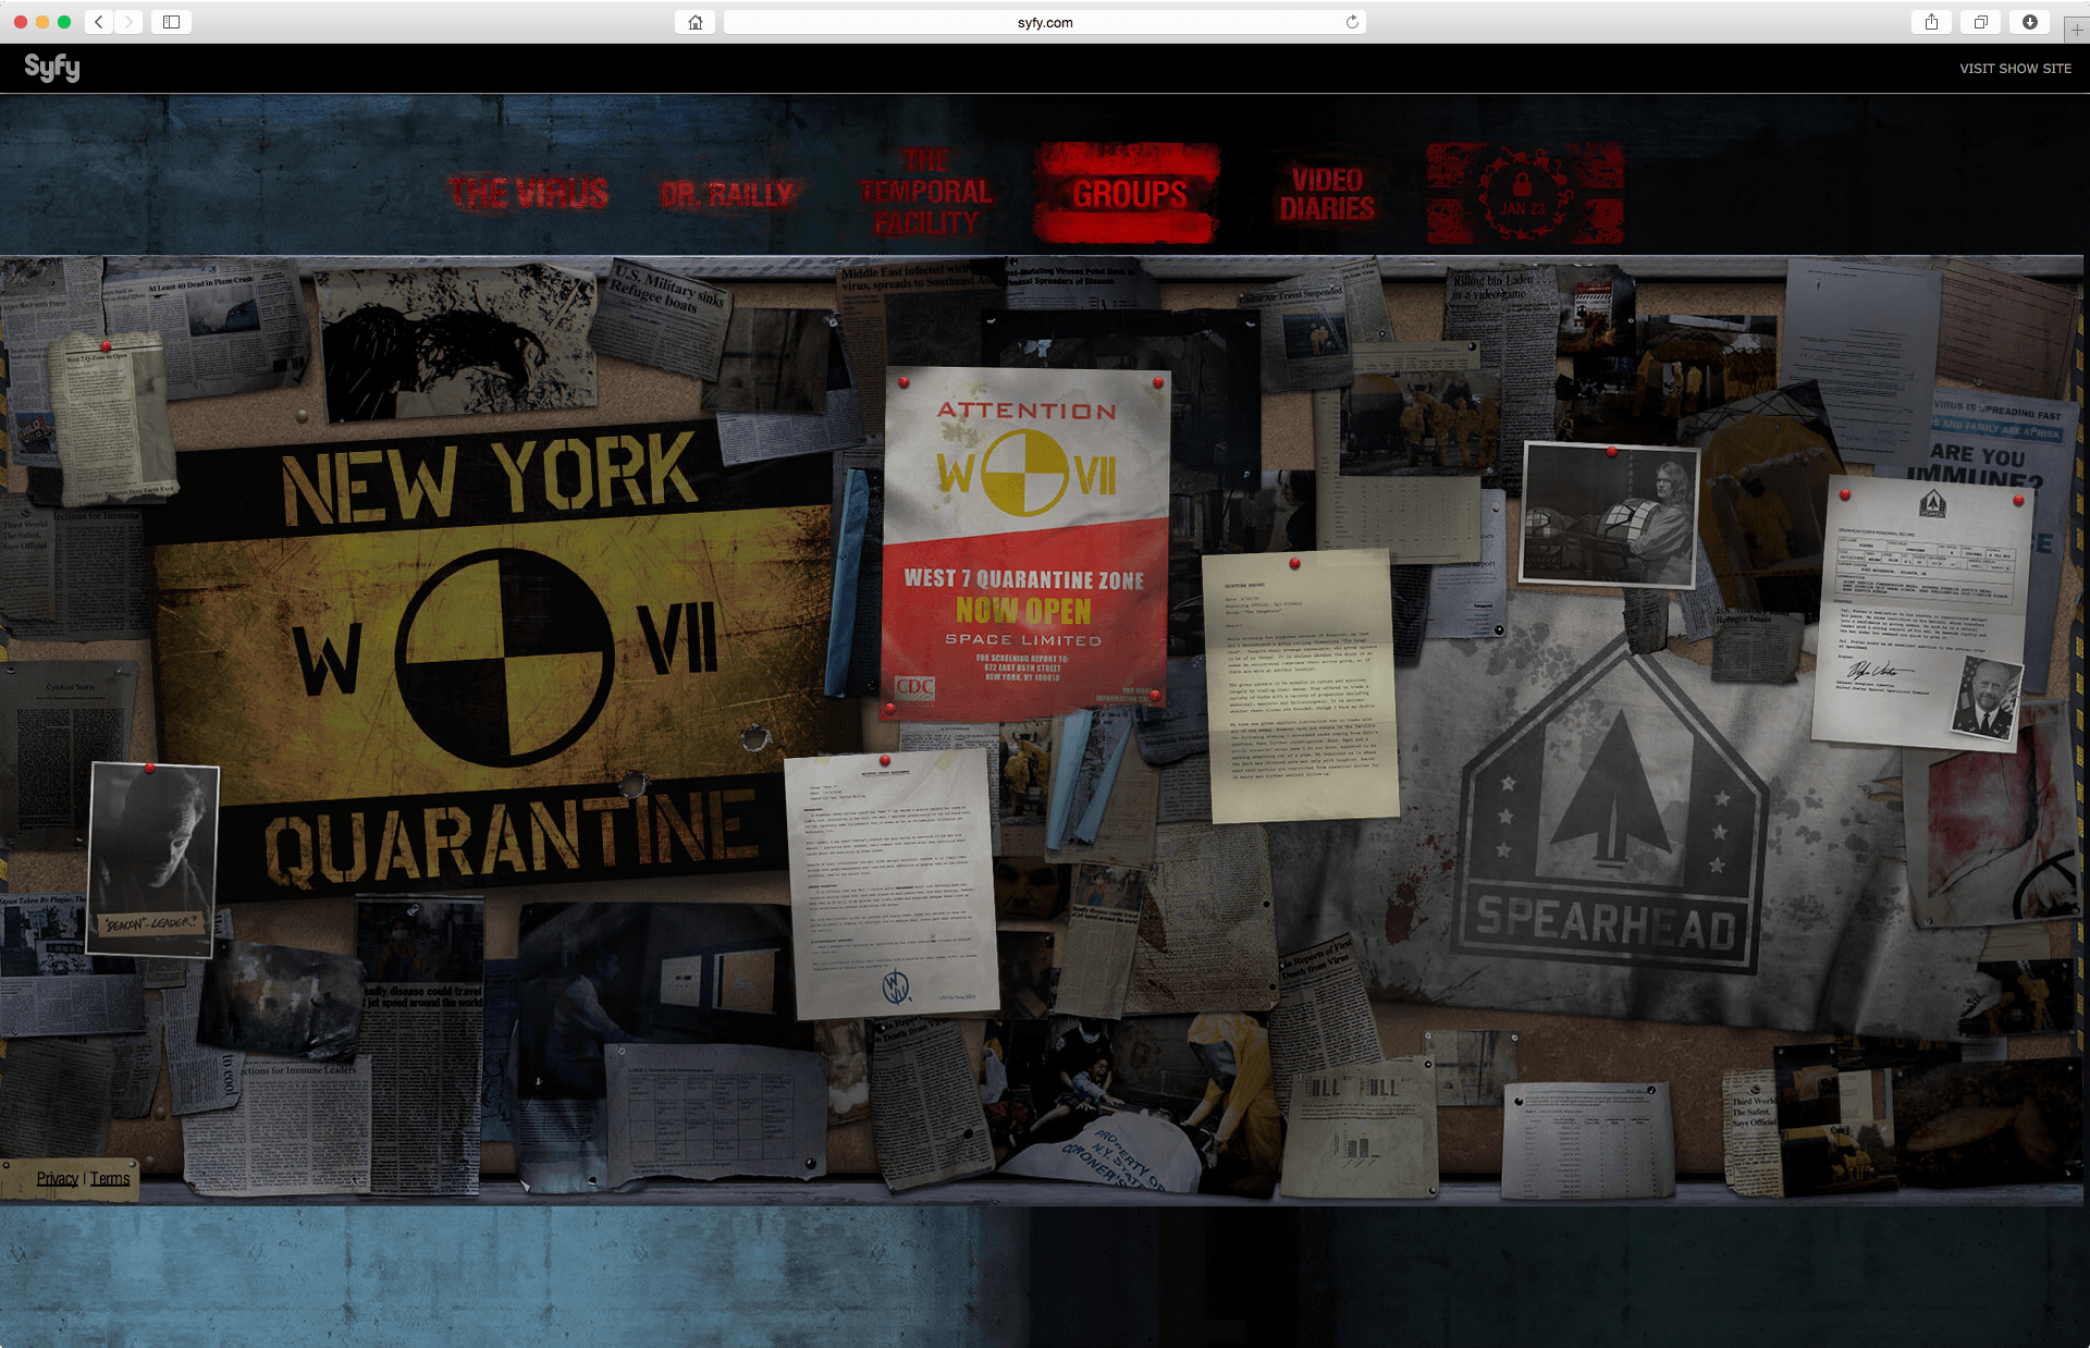Show all tabs overview

tap(1980, 22)
